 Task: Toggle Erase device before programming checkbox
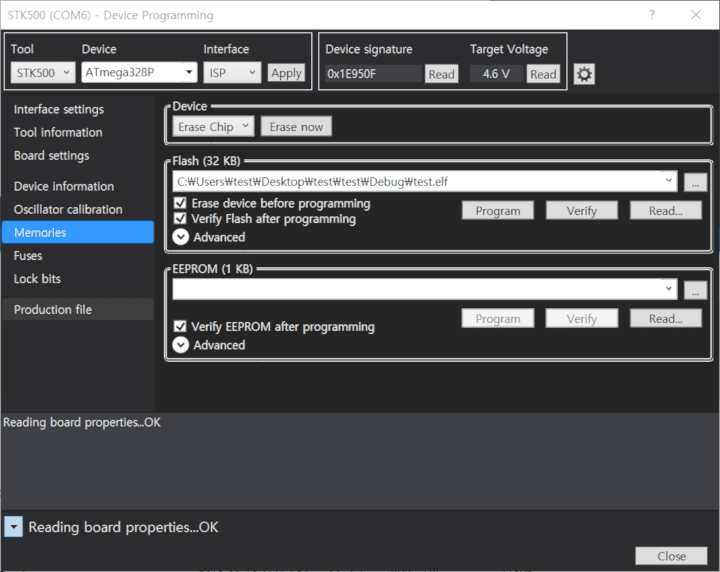coord(180,203)
